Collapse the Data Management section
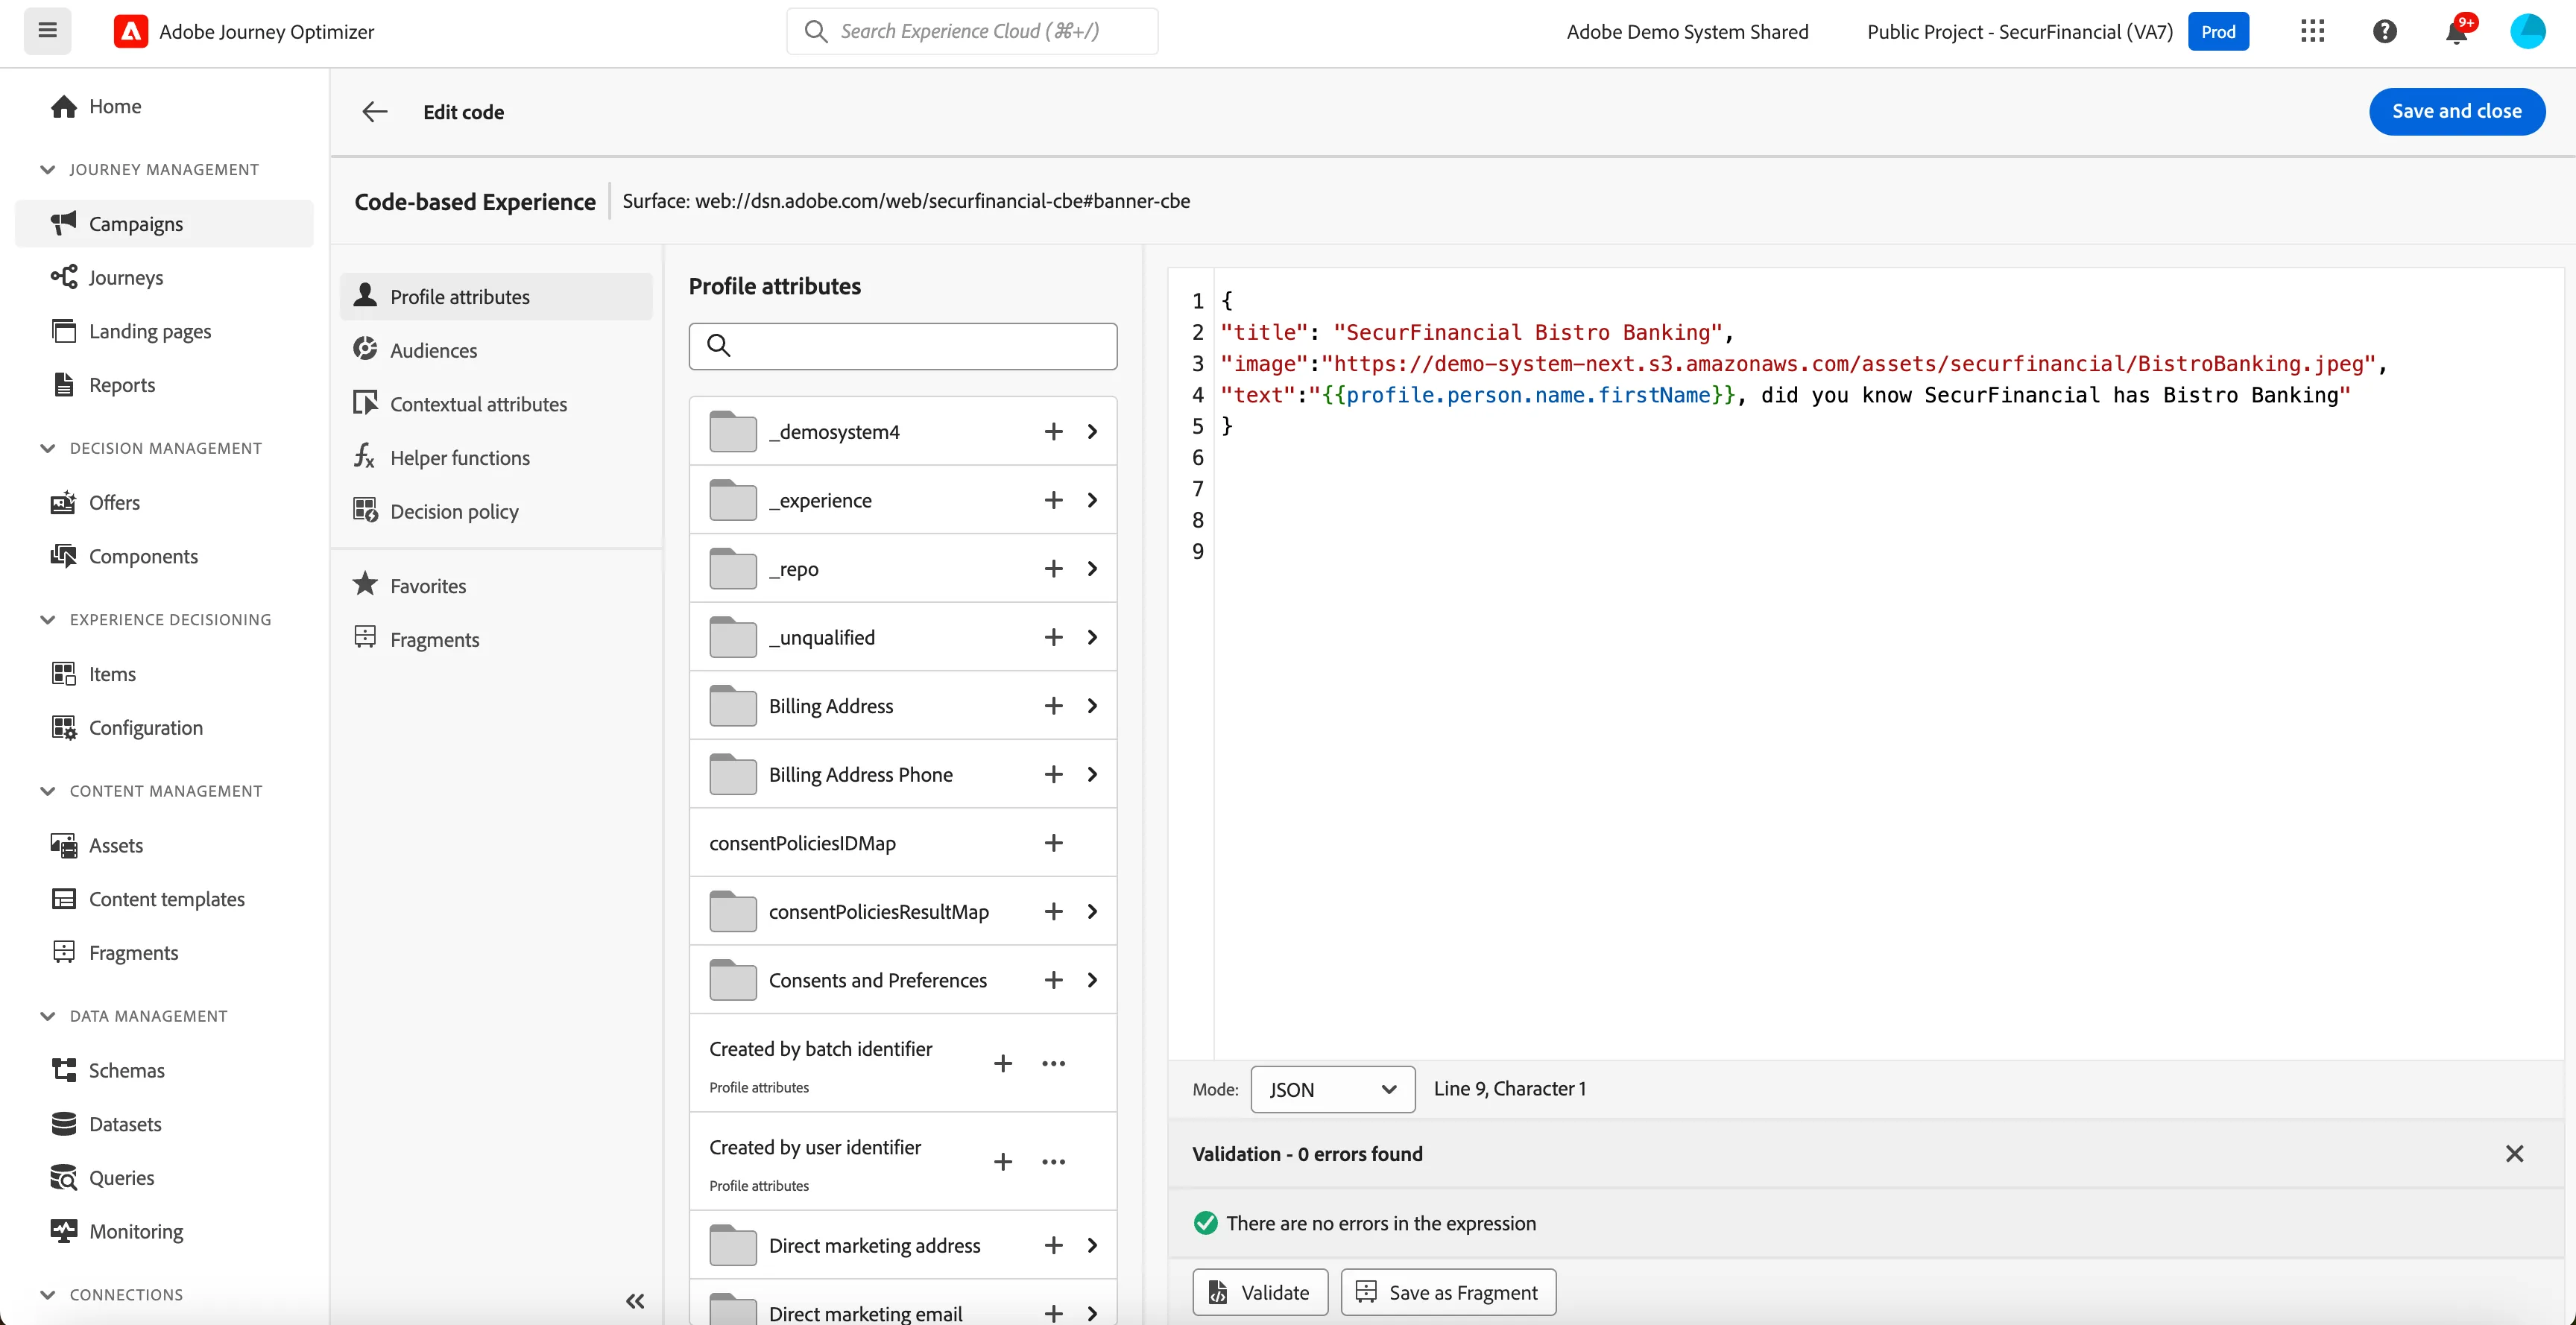 (x=47, y=1016)
